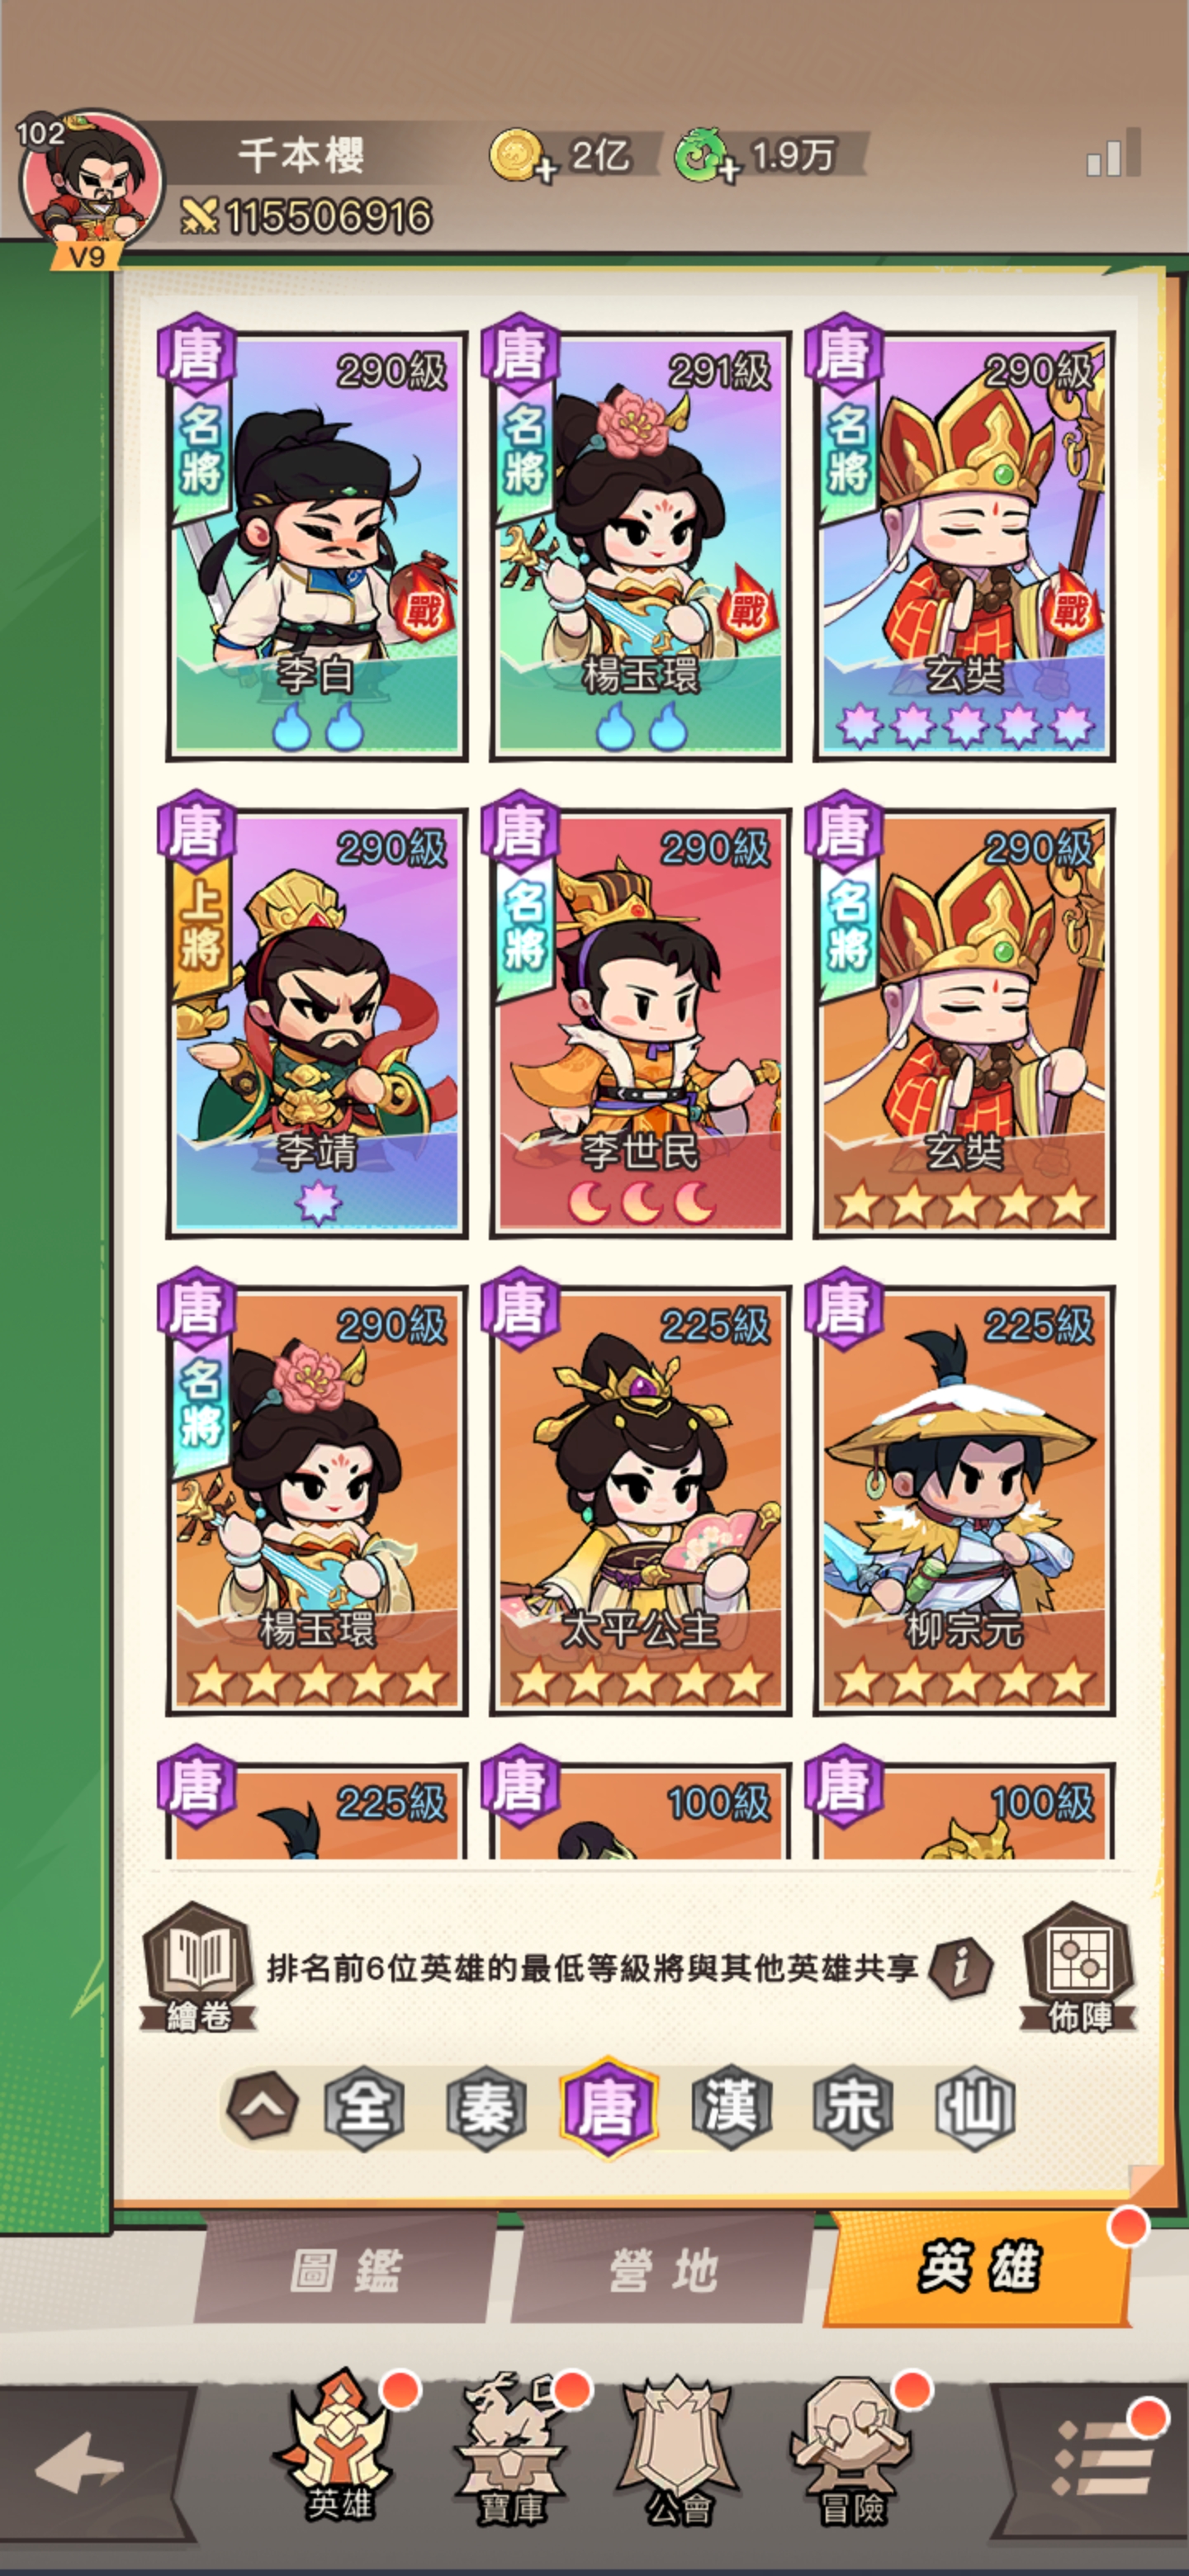1189x2576 pixels.
Task: Select the 仙 faction filter
Action: 975,2107
